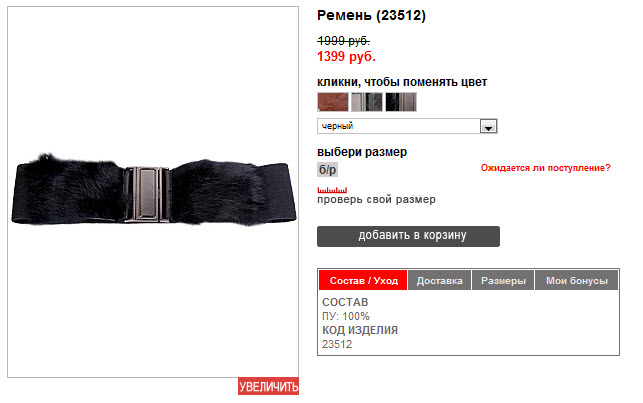Click the red sale price 1399 руб.

click(x=347, y=57)
